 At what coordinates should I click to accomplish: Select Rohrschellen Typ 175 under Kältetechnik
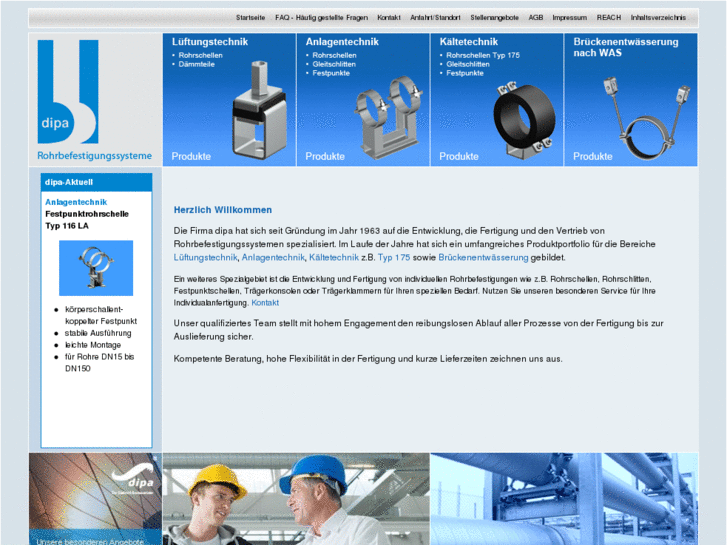point(483,55)
